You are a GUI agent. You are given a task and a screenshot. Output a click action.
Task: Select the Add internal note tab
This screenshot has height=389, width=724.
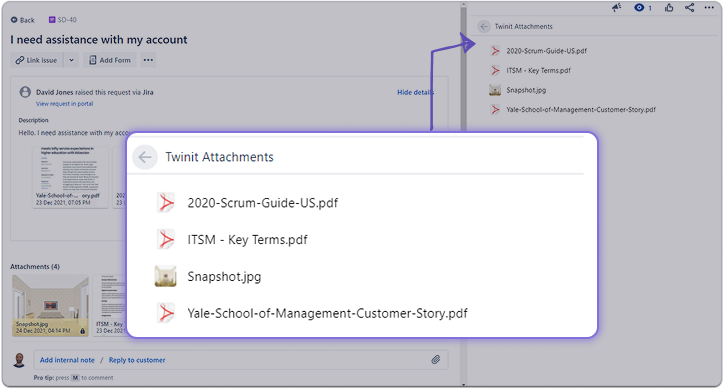67,360
